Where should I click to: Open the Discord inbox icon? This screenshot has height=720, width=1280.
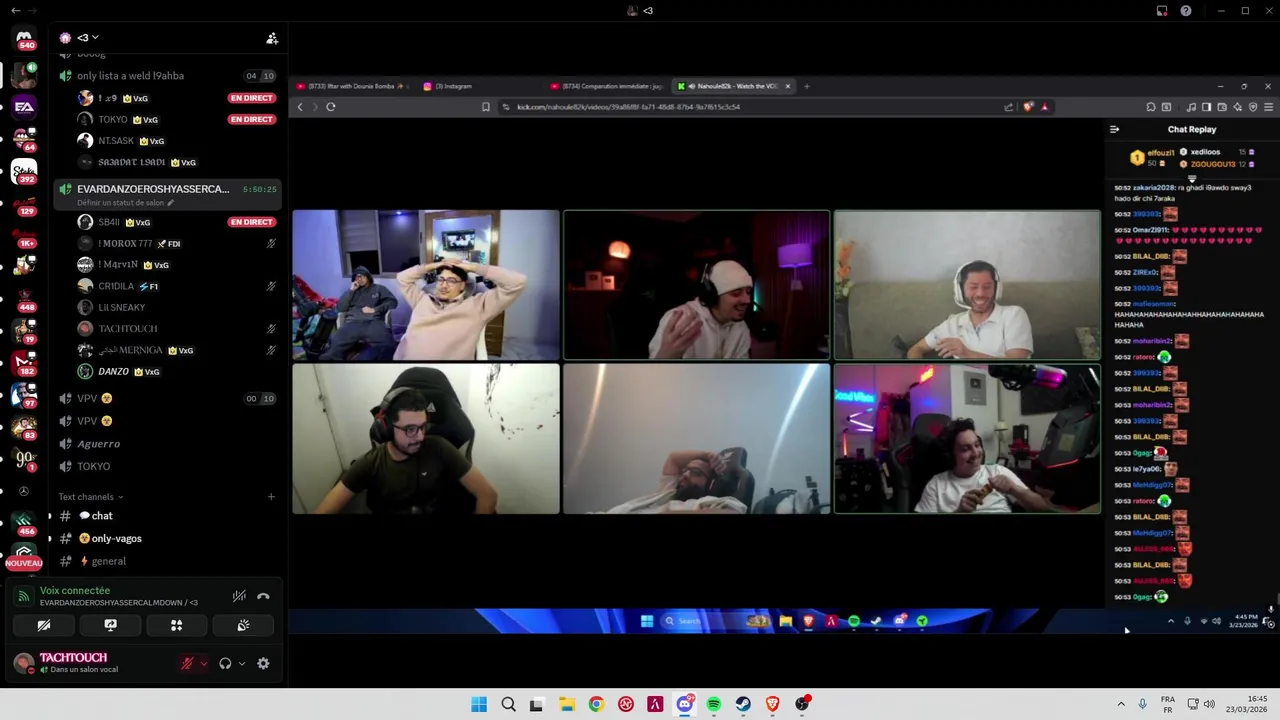click(x=1162, y=11)
